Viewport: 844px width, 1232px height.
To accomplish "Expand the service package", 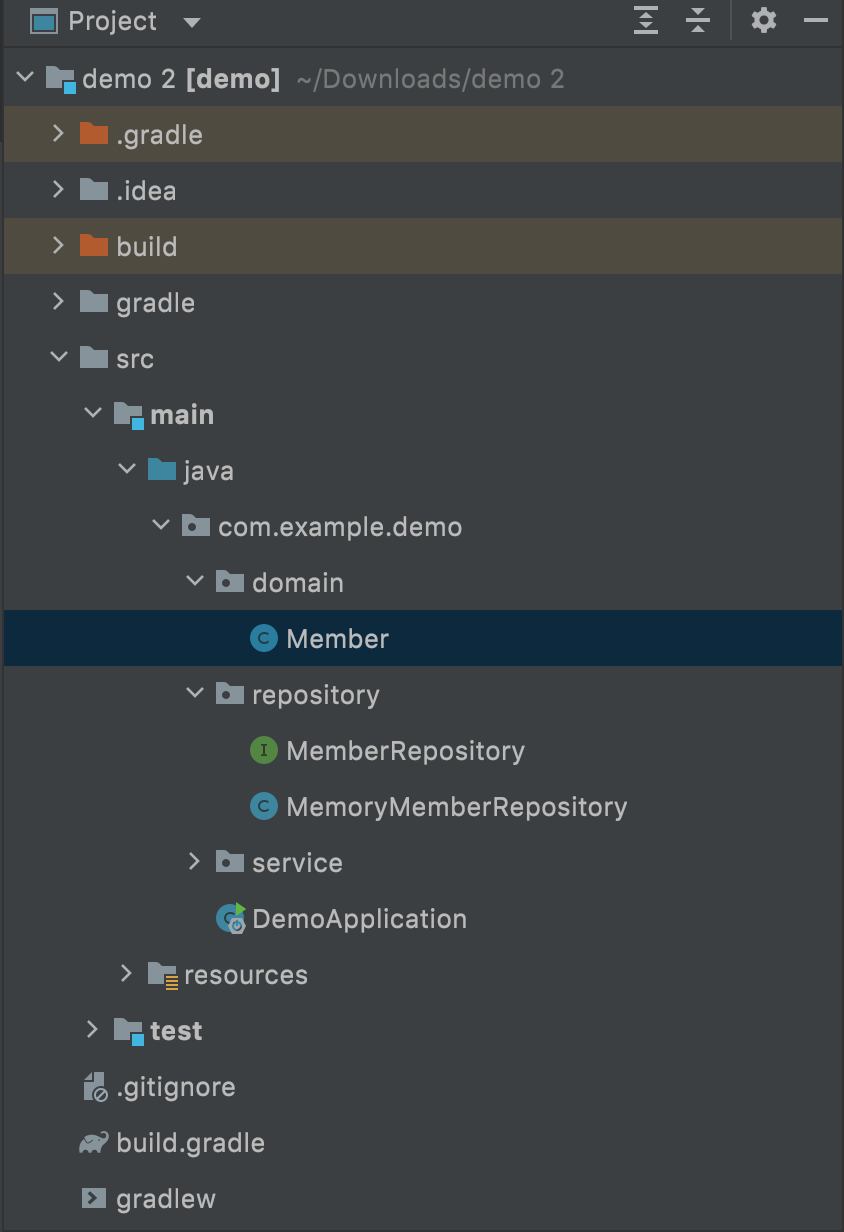I will tap(195, 862).
